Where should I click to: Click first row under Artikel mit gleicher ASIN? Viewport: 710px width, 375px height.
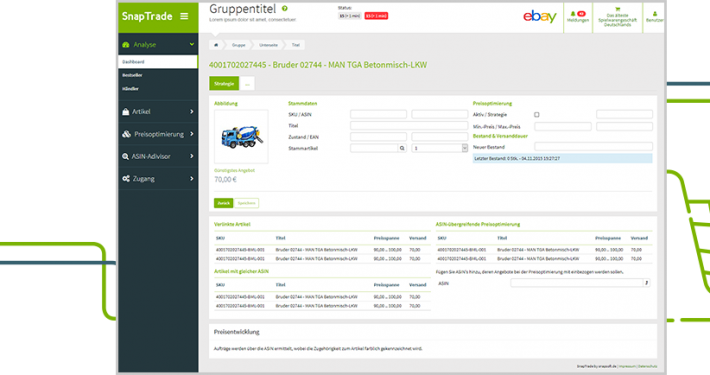coord(322,297)
